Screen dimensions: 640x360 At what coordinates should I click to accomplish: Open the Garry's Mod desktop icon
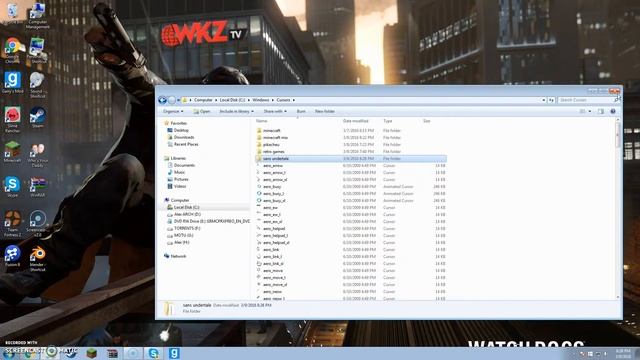[x=12, y=82]
